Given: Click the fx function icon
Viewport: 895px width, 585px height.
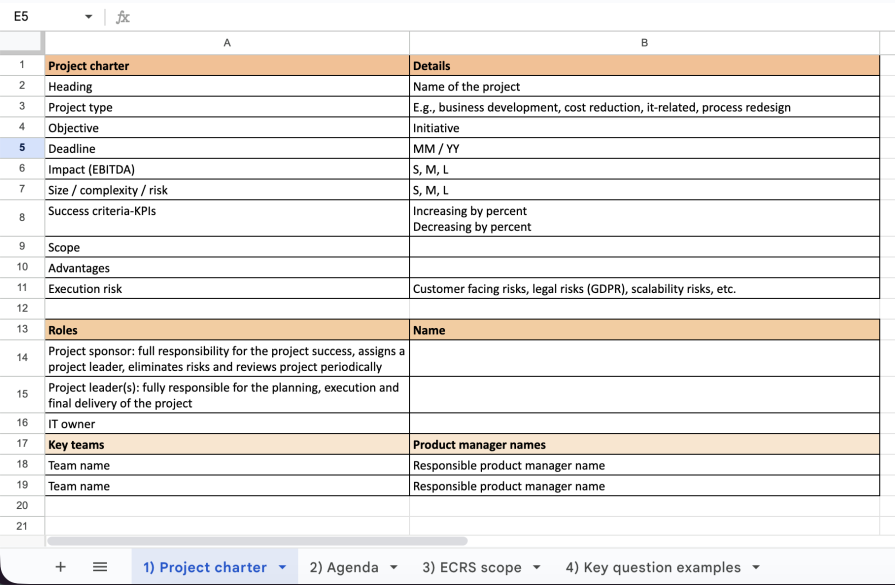Looking at the screenshot, I should click(123, 17).
